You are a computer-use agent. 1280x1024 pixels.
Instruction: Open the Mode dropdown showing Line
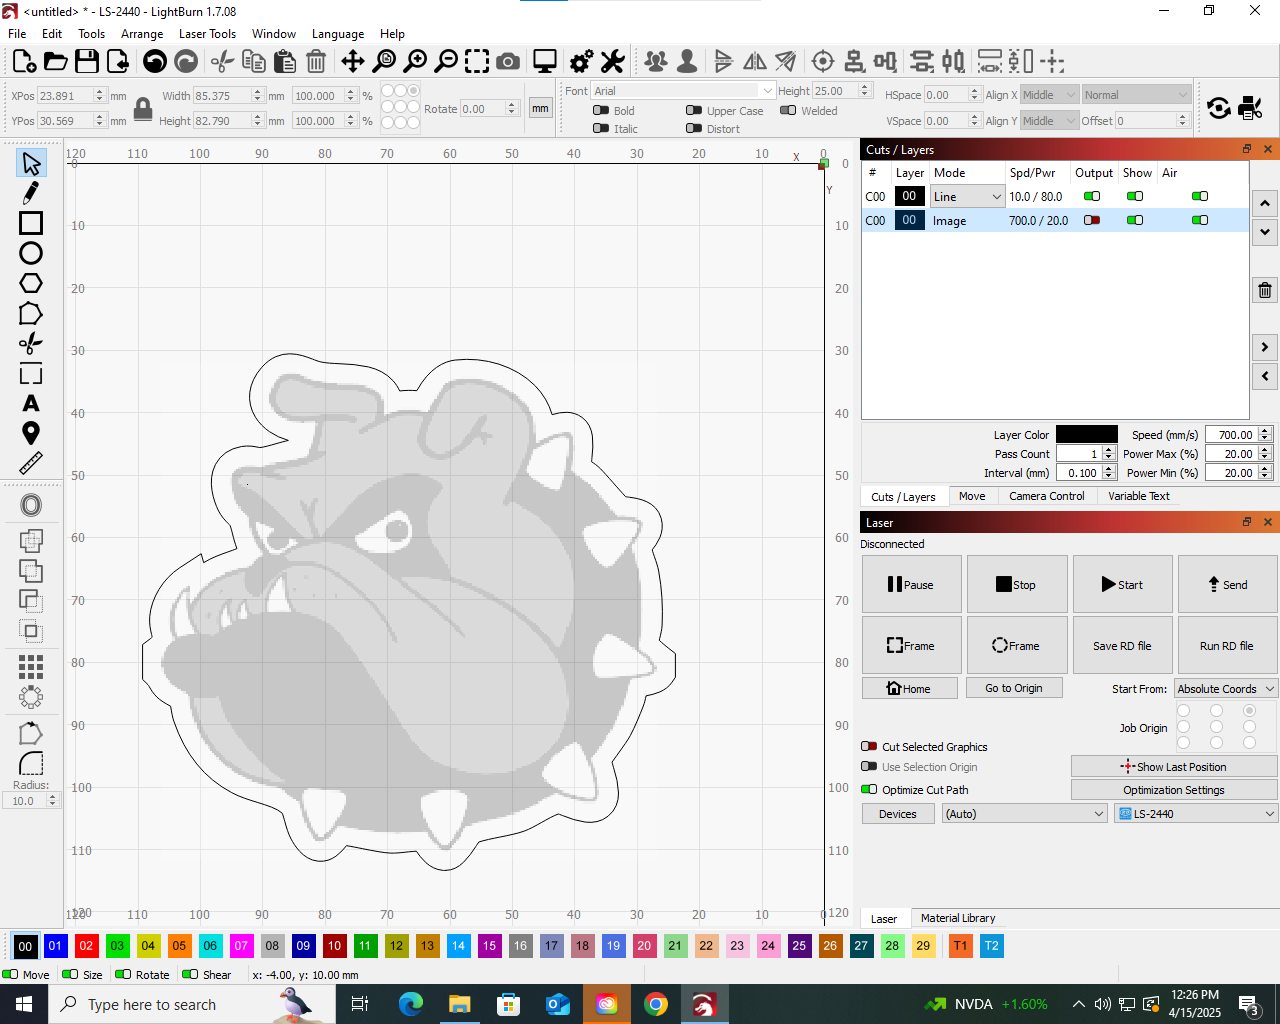coord(965,196)
